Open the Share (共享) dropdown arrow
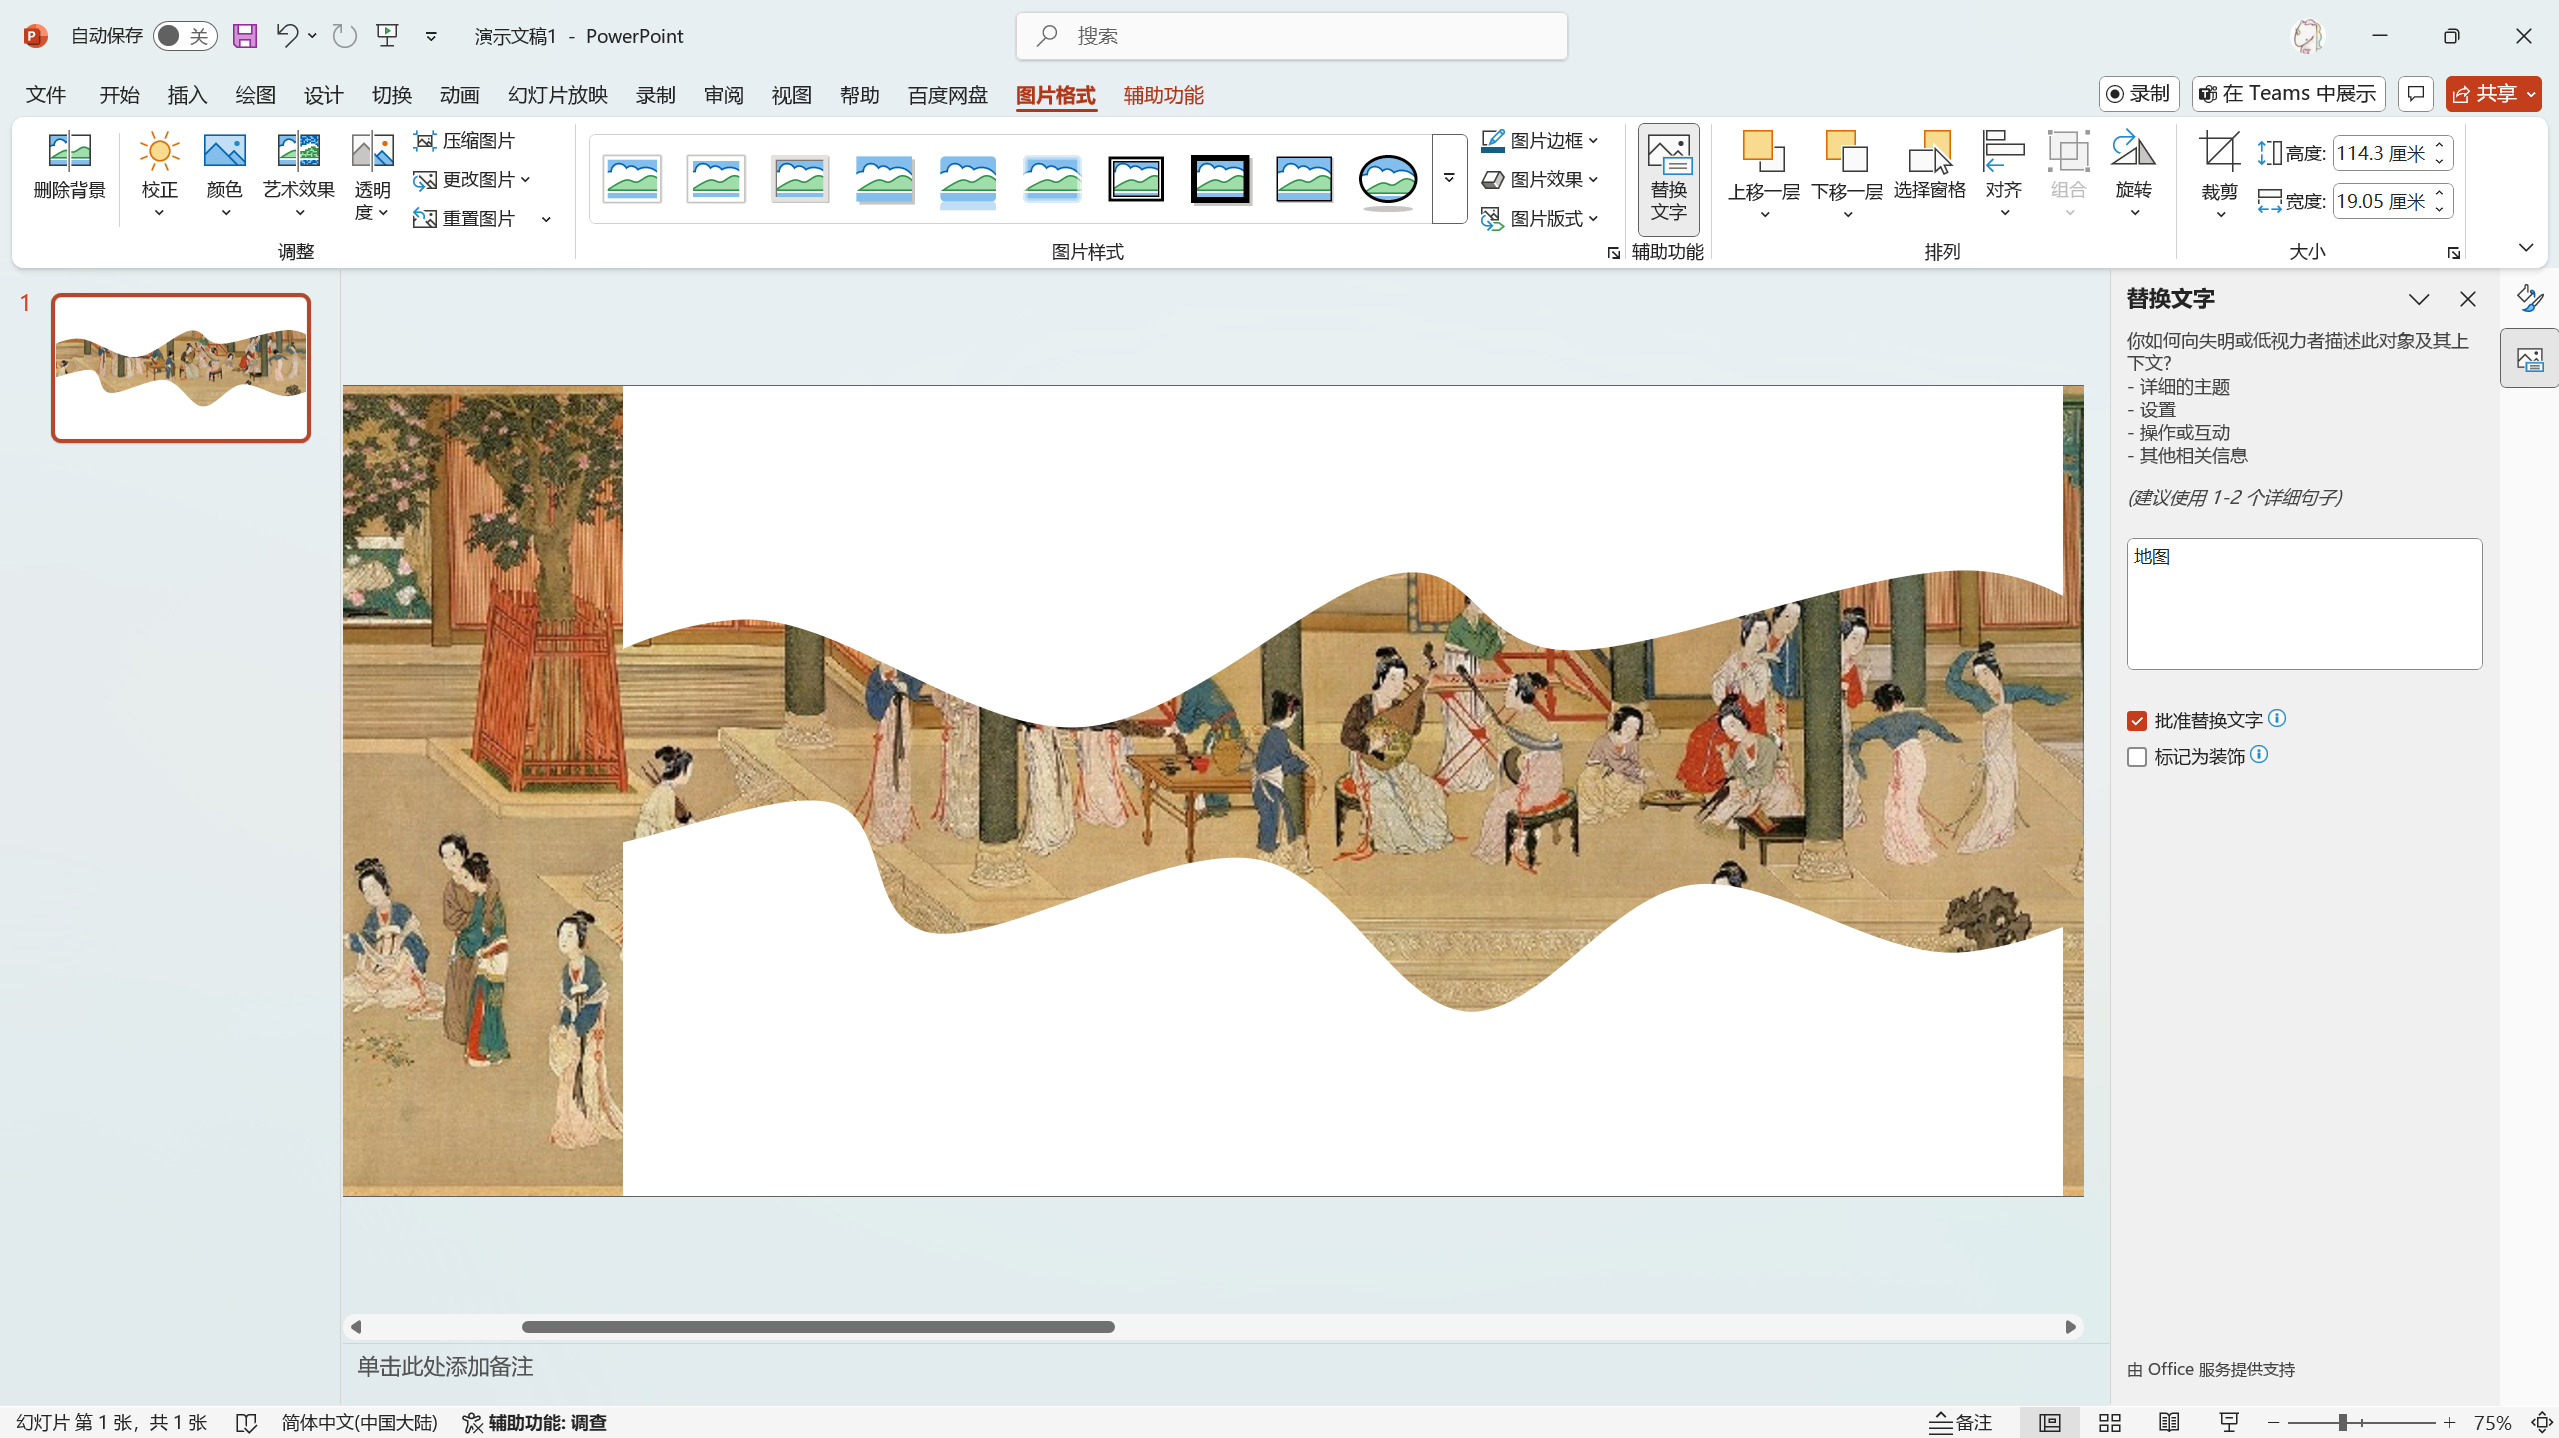This screenshot has width=2559, height=1438. (2531, 94)
